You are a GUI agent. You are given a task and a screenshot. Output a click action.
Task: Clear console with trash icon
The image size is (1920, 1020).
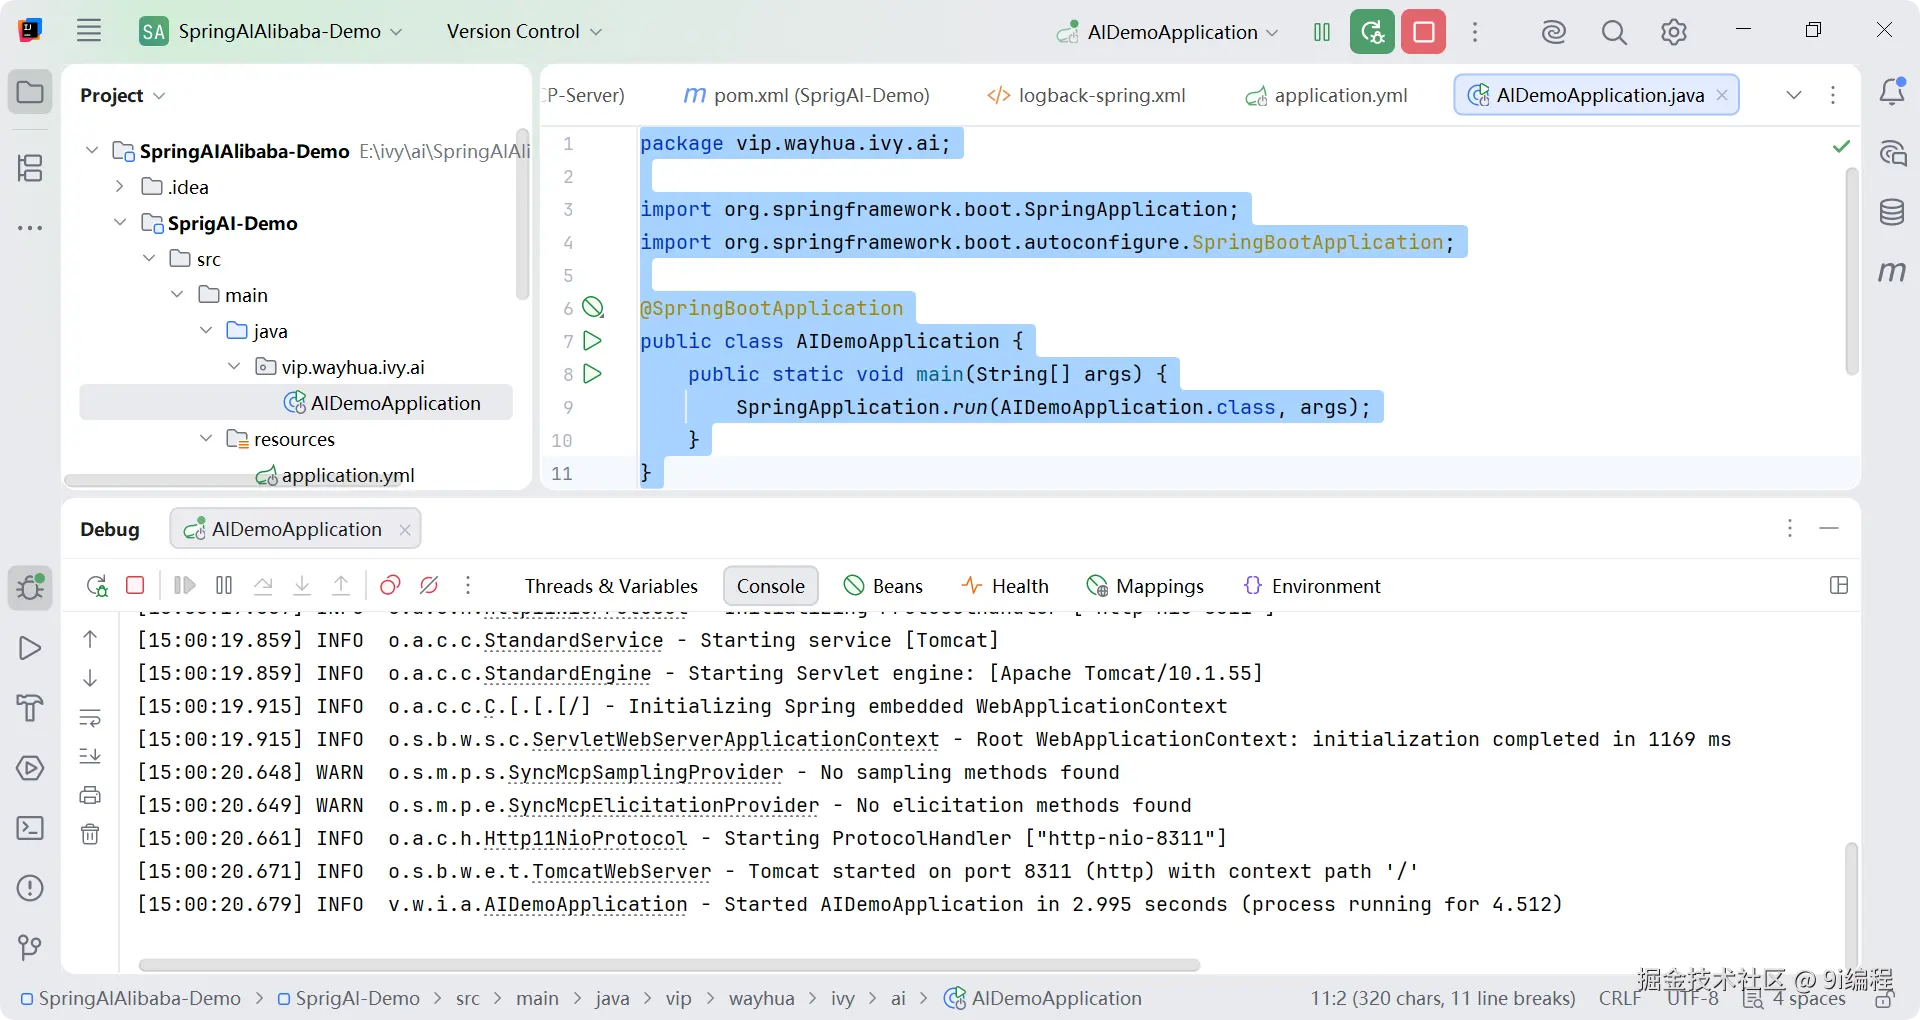click(90, 834)
